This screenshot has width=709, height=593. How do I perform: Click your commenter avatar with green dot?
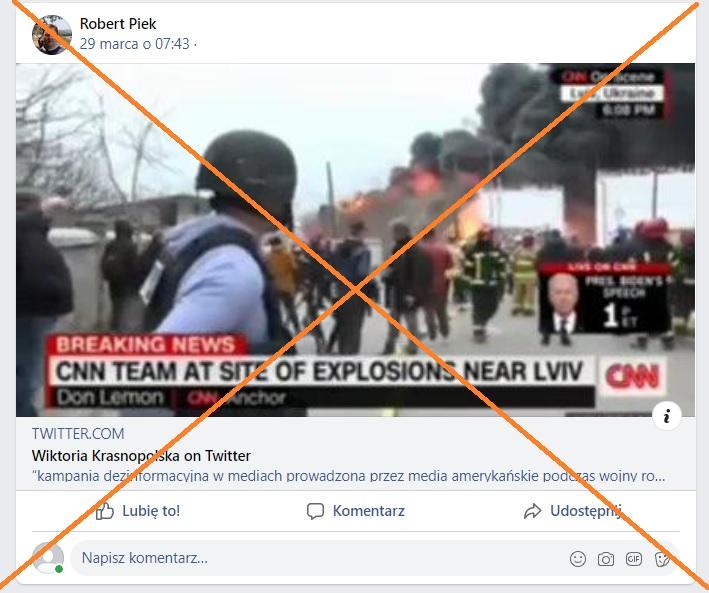[48, 558]
